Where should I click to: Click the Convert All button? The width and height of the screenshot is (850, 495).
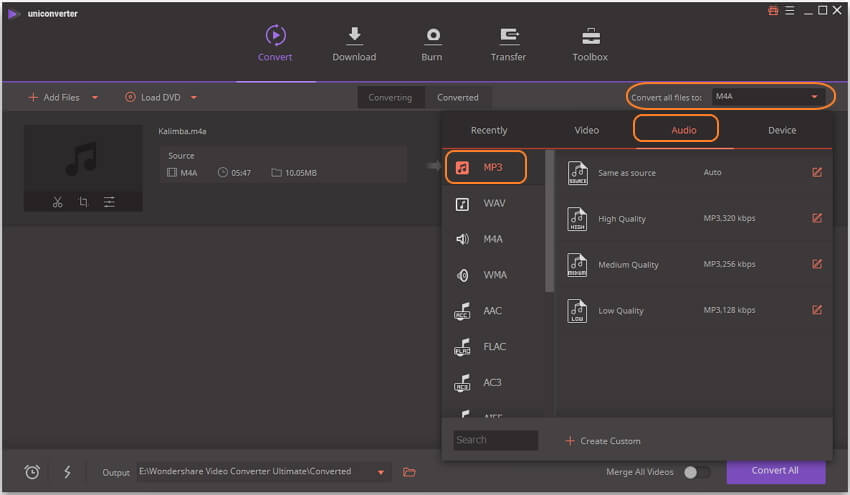[x=776, y=471]
